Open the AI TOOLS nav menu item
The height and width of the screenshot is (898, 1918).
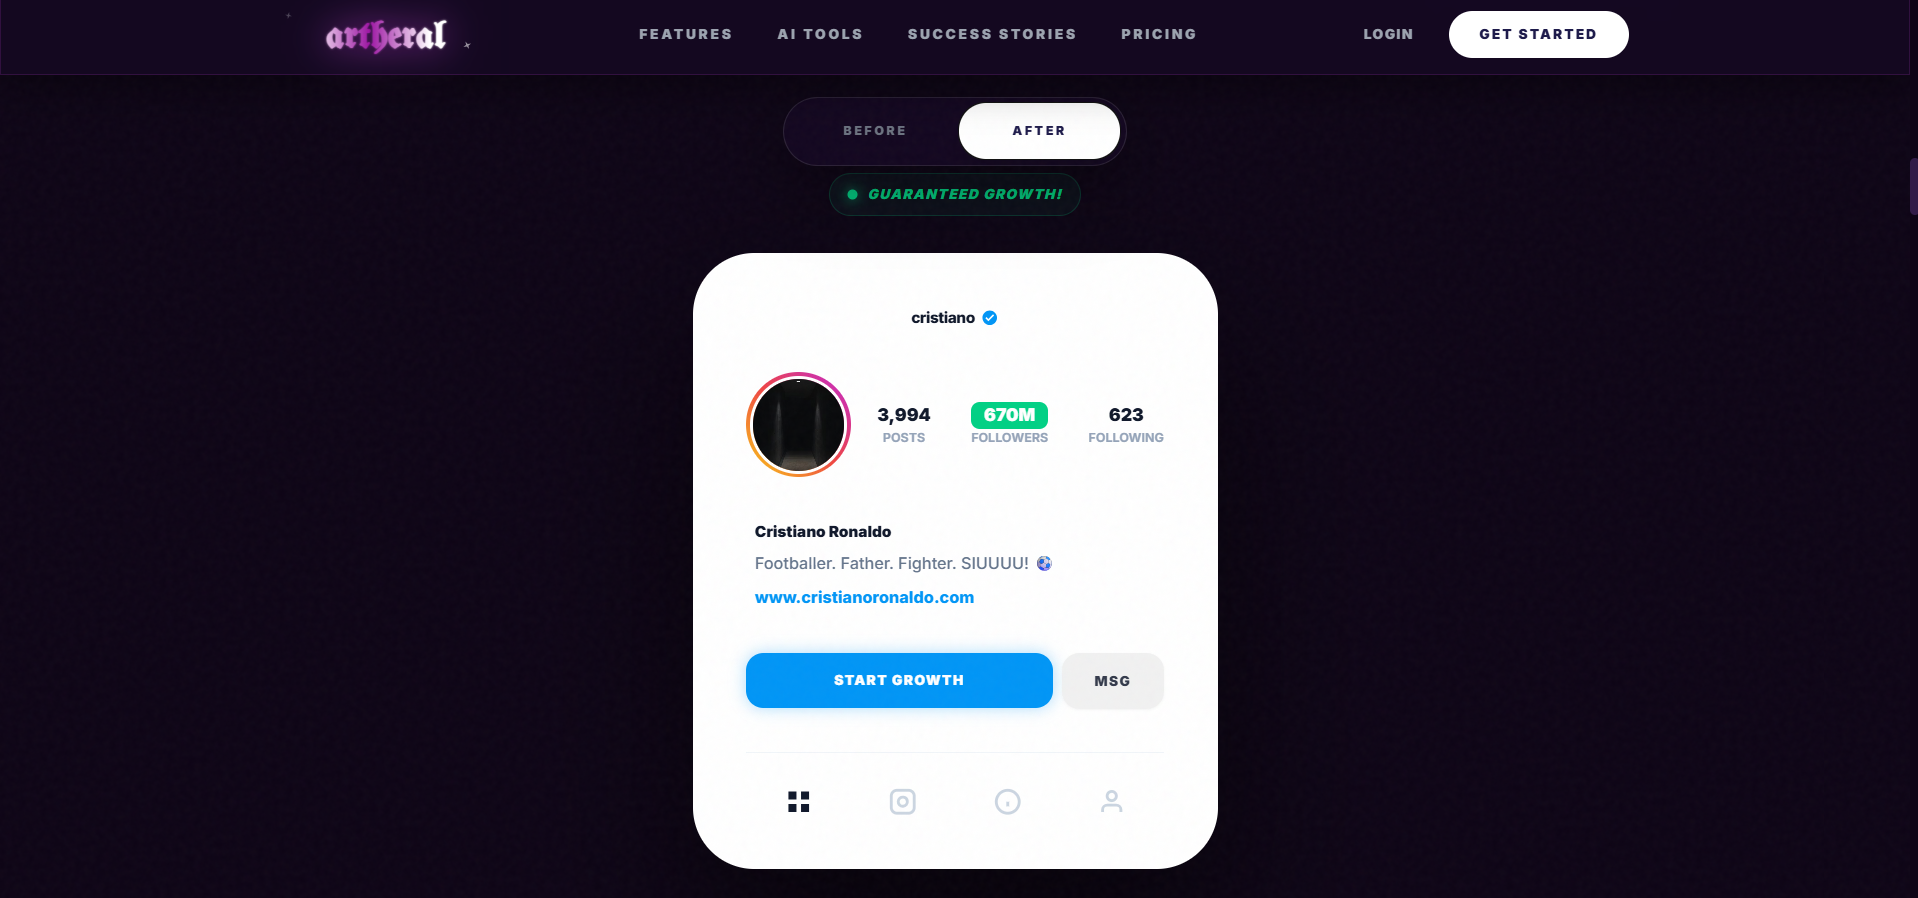pyautogui.click(x=820, y=34)
